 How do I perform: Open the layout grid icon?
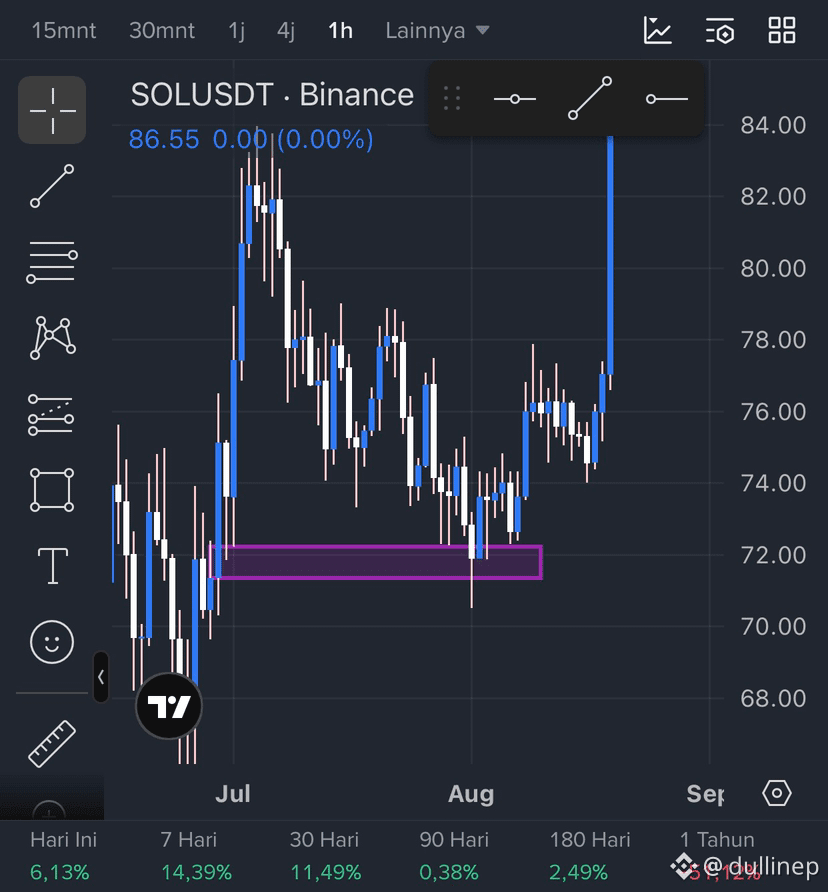pyautogui.click(x=782, y=30)
